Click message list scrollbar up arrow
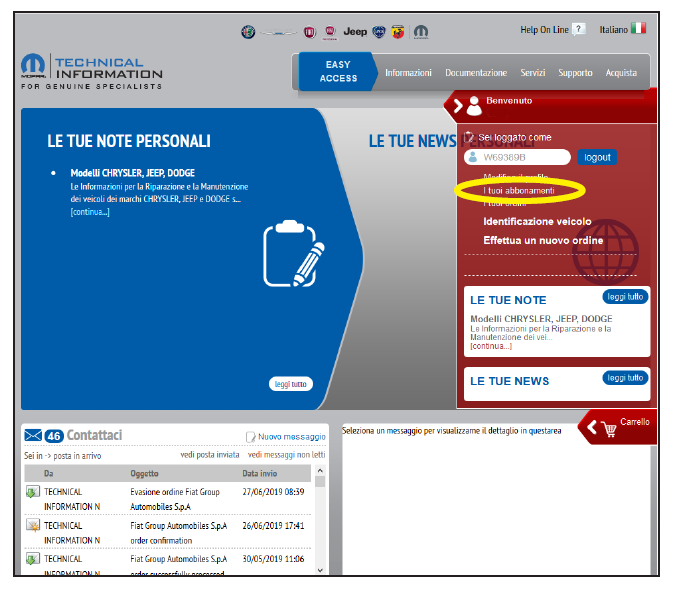 (x=320, y=471)
